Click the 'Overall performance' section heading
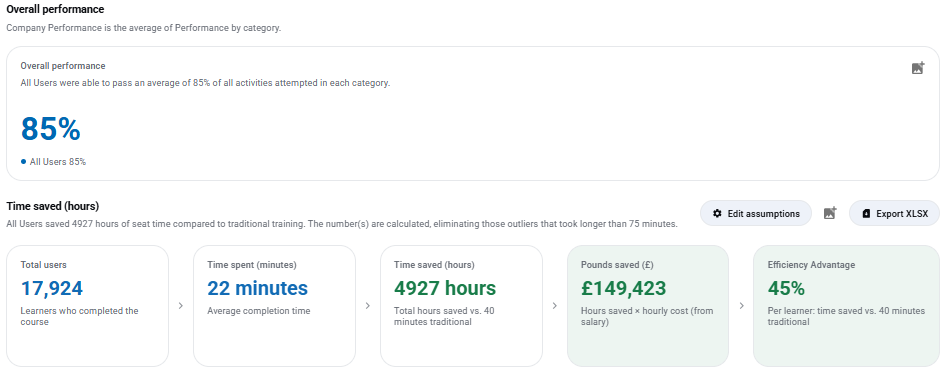This screenshot has height=373, width=945. pos(55,10)
